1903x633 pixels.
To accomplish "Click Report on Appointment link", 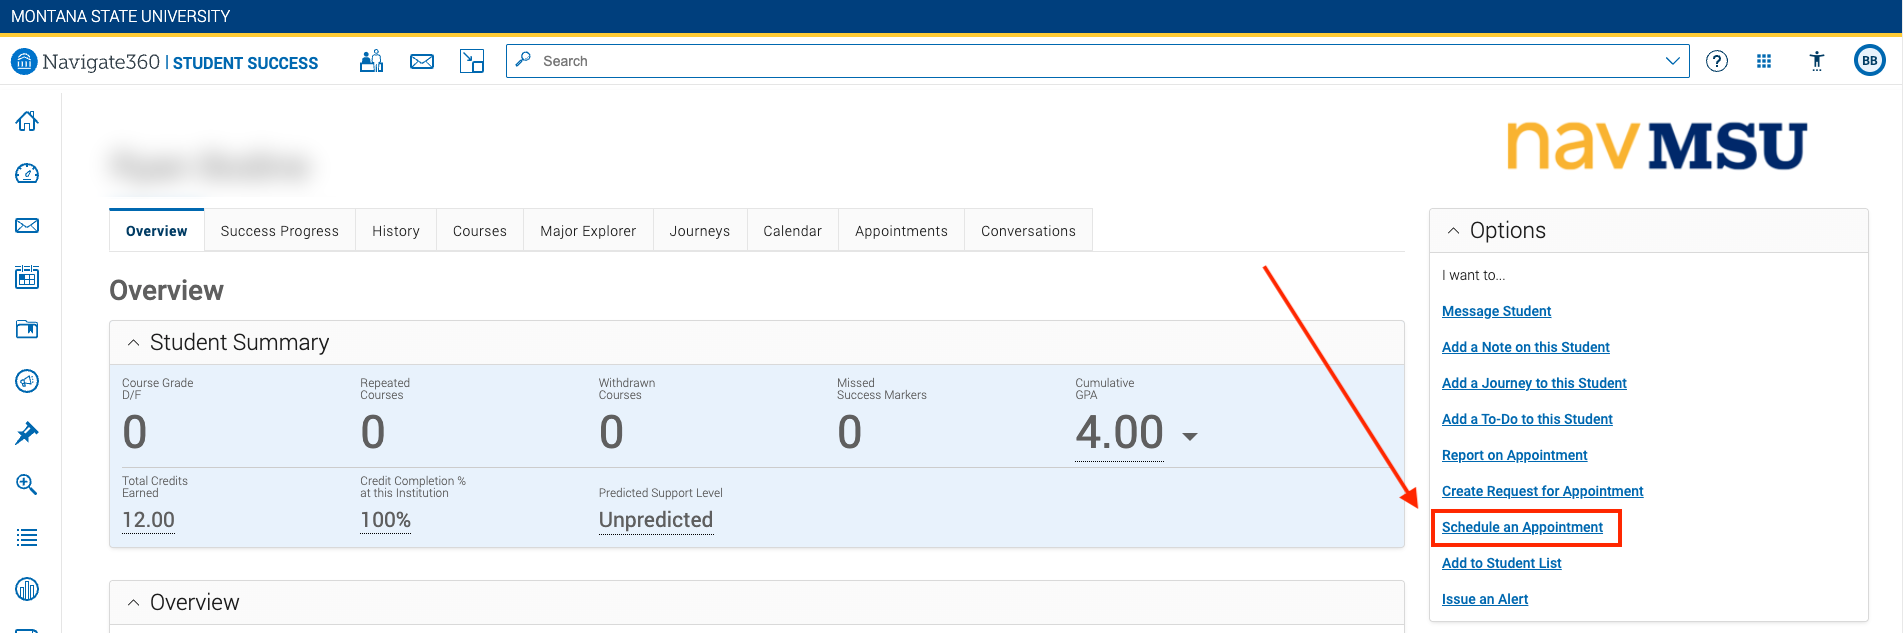I will 1514,455.
